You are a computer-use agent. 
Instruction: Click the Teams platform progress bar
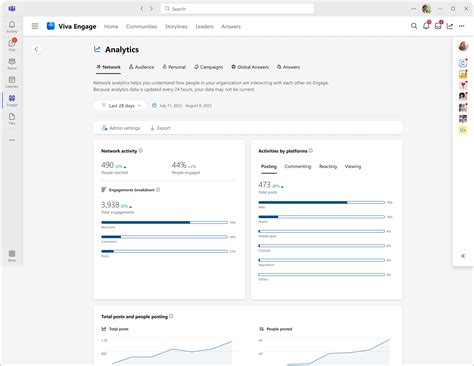click(x=322, y=217)
